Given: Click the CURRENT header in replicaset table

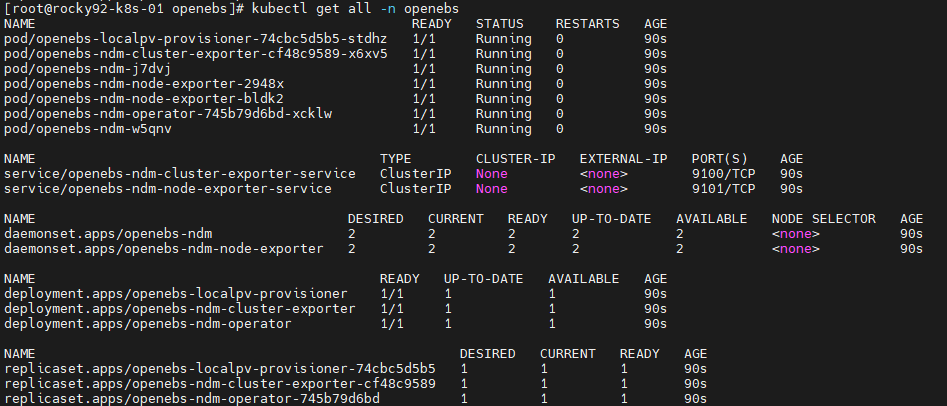Looking at the screenshot, I should [568, 353].
